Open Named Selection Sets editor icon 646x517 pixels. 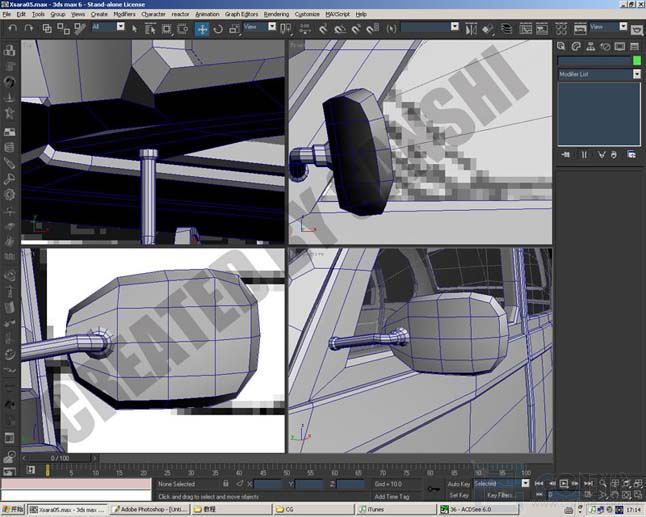391,28
